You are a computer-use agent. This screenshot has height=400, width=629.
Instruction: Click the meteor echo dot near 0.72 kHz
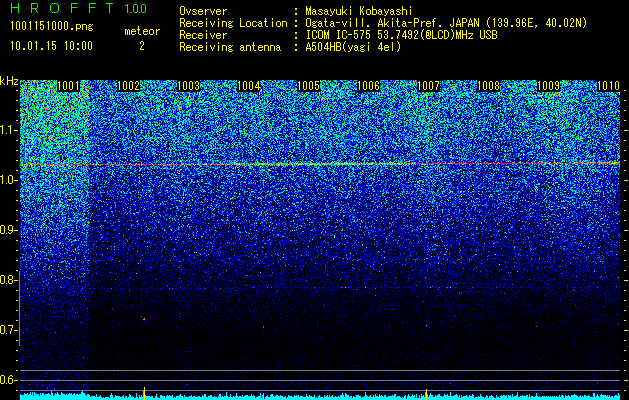pos(144,319)
